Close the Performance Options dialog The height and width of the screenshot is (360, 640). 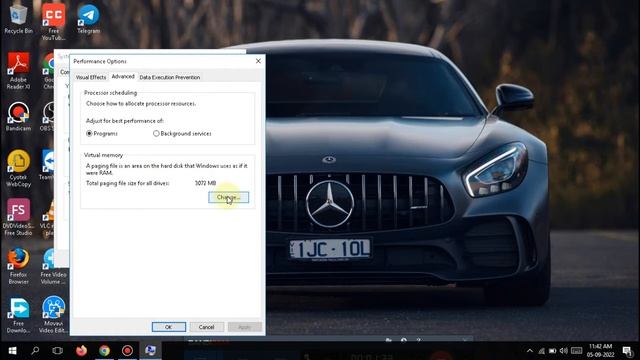tap(258, 61)
